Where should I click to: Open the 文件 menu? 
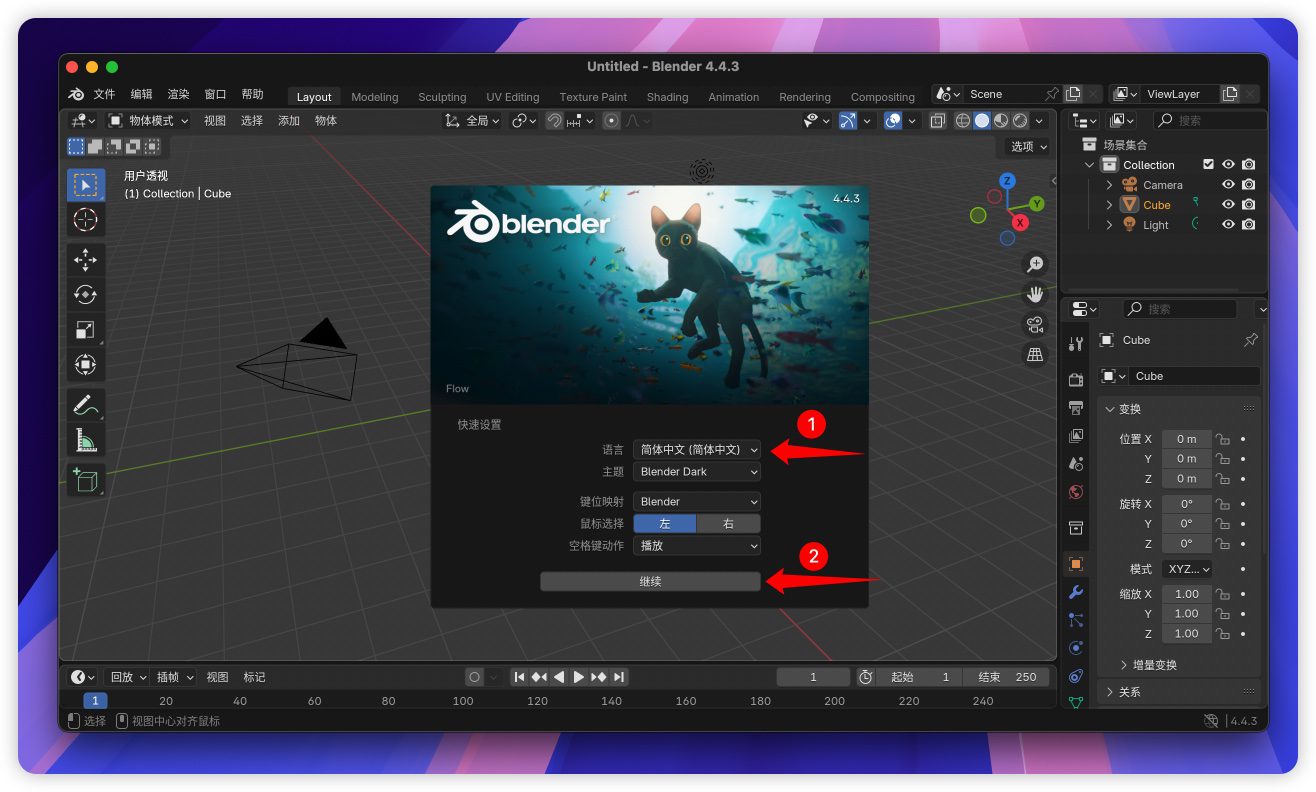click(x=104, y=94)
